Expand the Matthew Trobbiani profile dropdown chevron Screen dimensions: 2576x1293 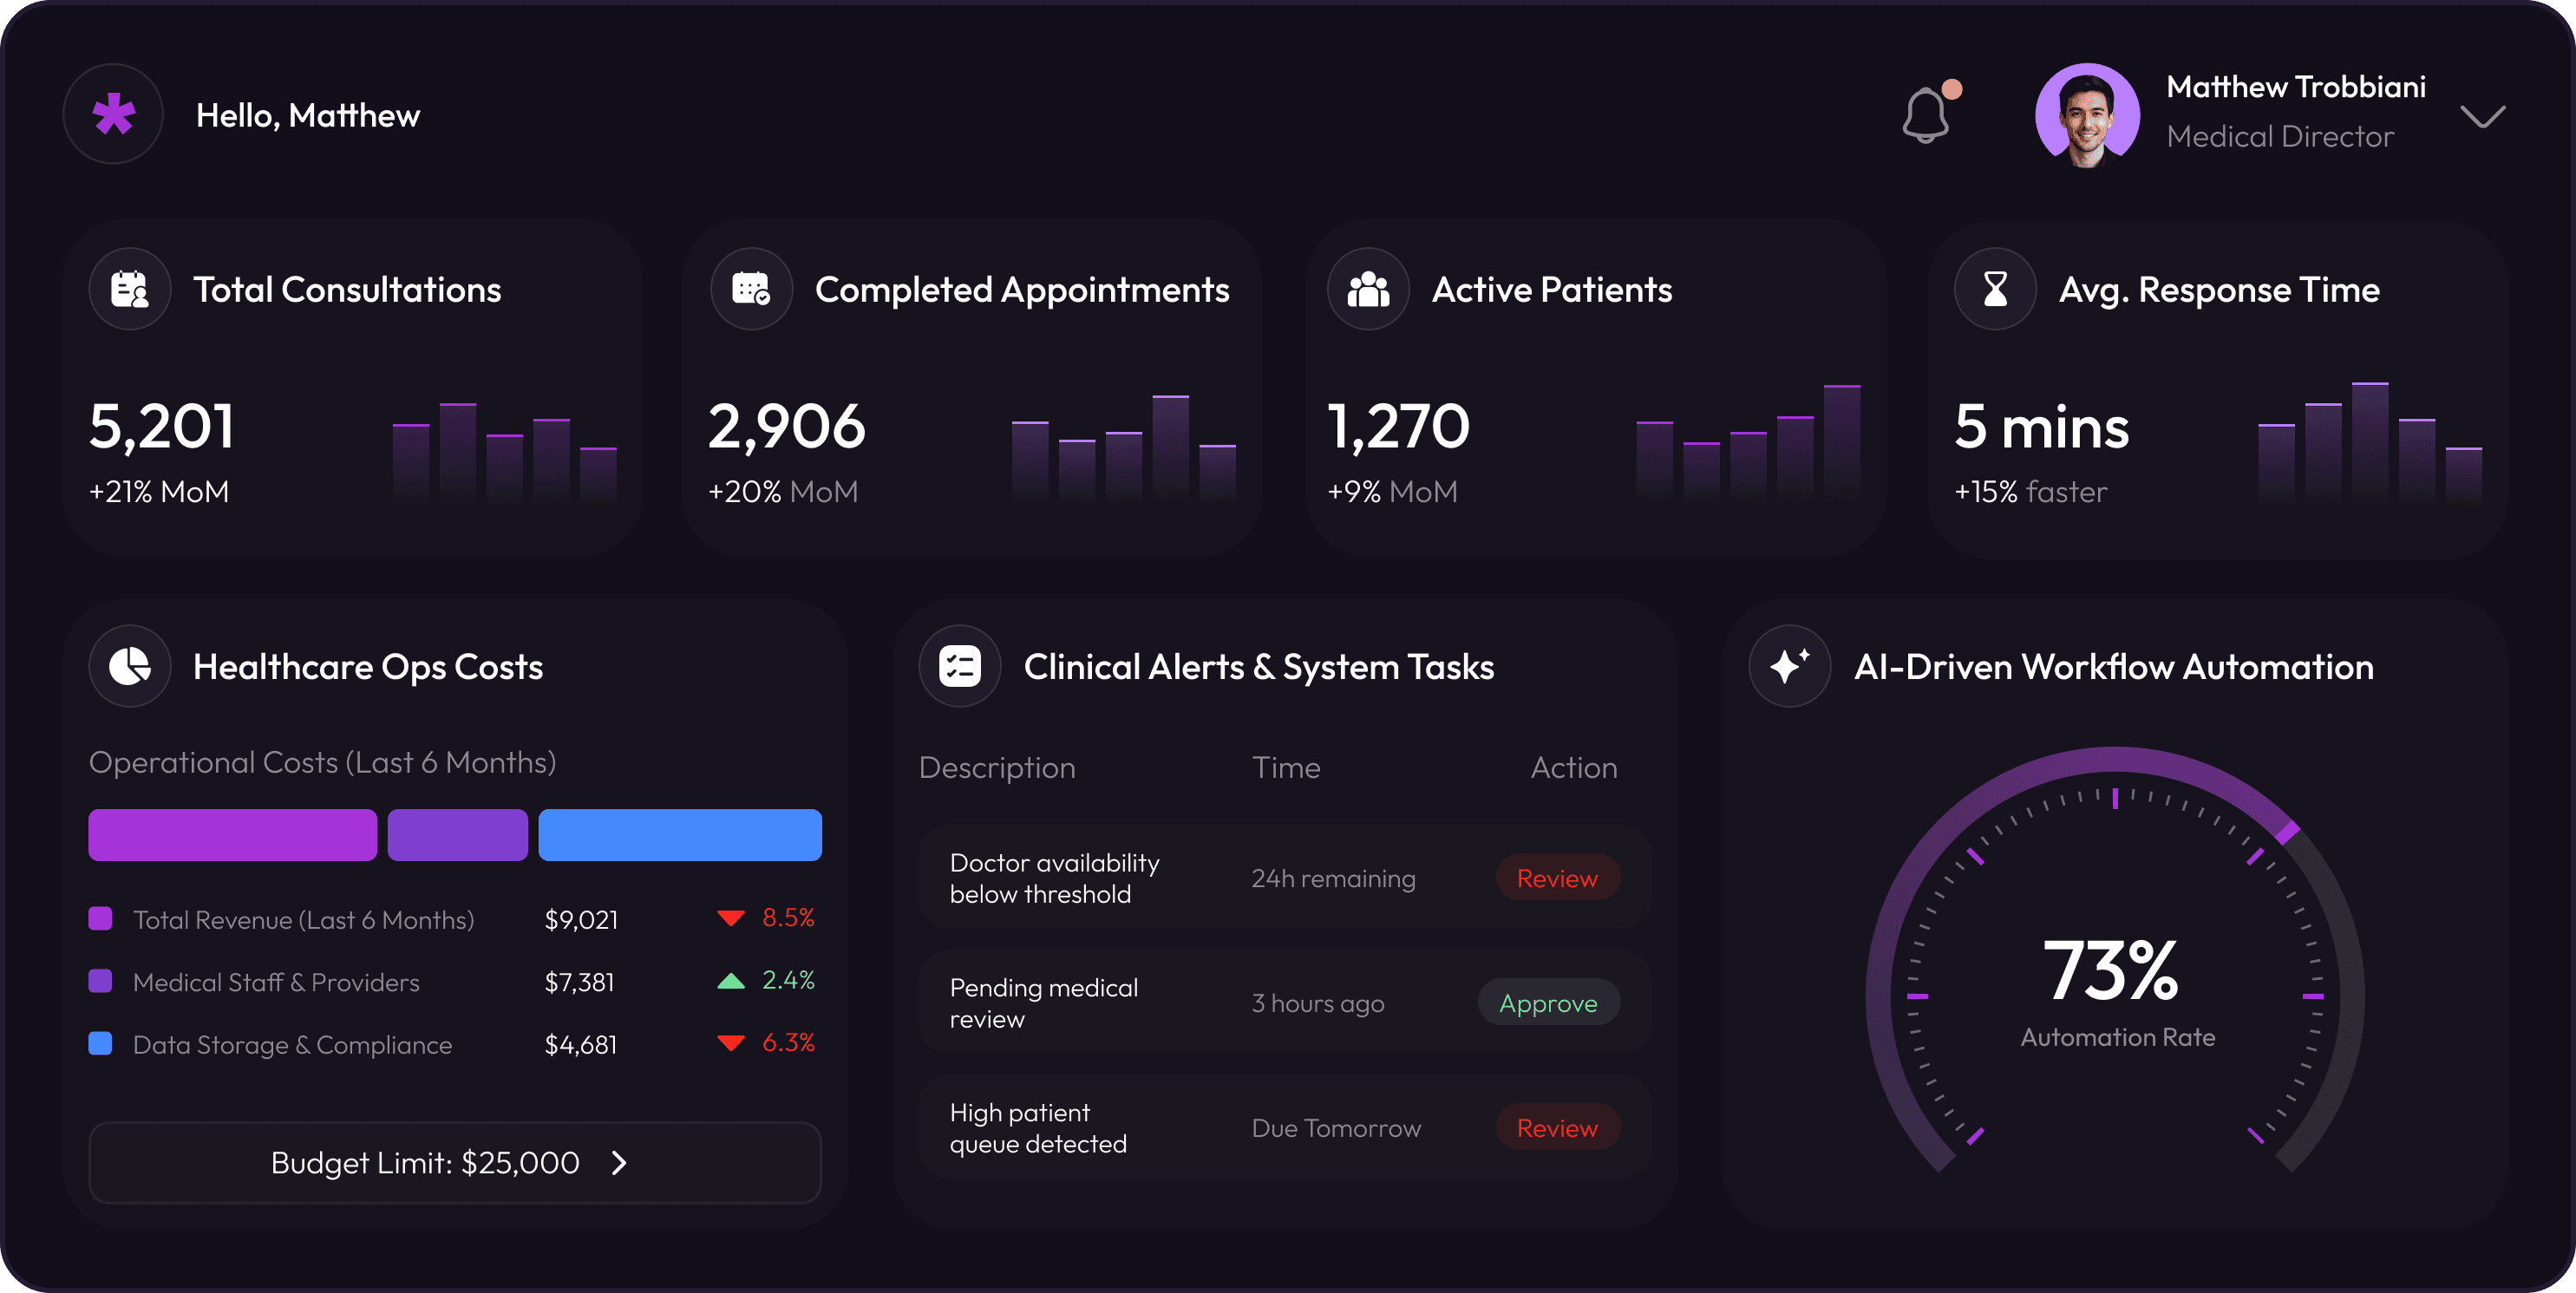pyautogui.click(x=2482, y=117)
